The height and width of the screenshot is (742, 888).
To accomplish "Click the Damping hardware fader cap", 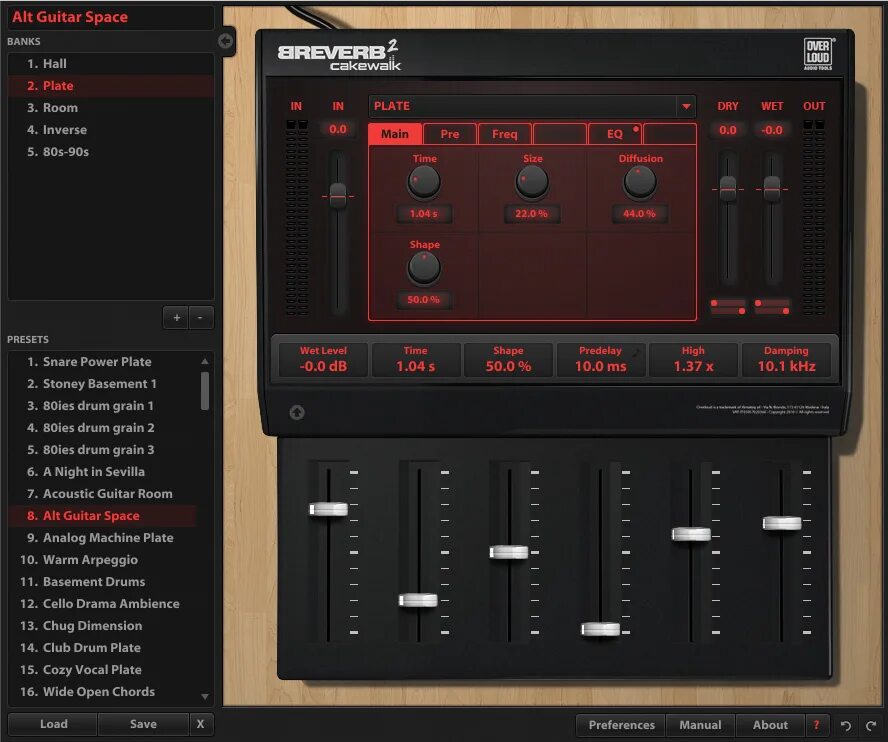I will [x=782, y=523].
